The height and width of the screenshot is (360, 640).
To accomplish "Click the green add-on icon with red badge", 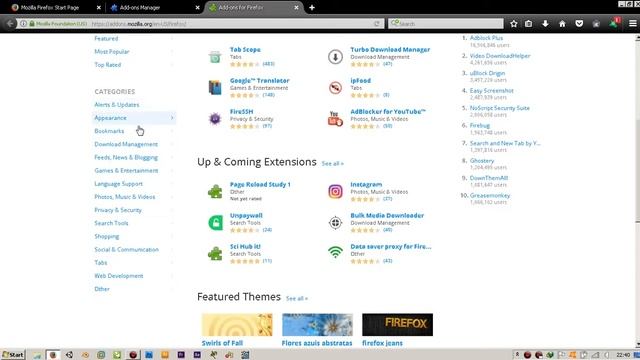I will point(614,23).
